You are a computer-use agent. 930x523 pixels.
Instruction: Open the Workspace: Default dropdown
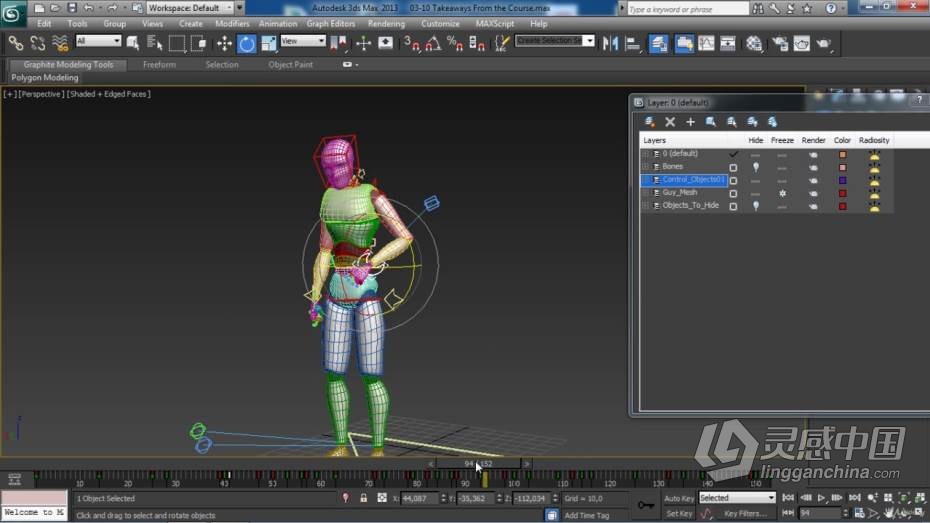[x=190, y=8]
